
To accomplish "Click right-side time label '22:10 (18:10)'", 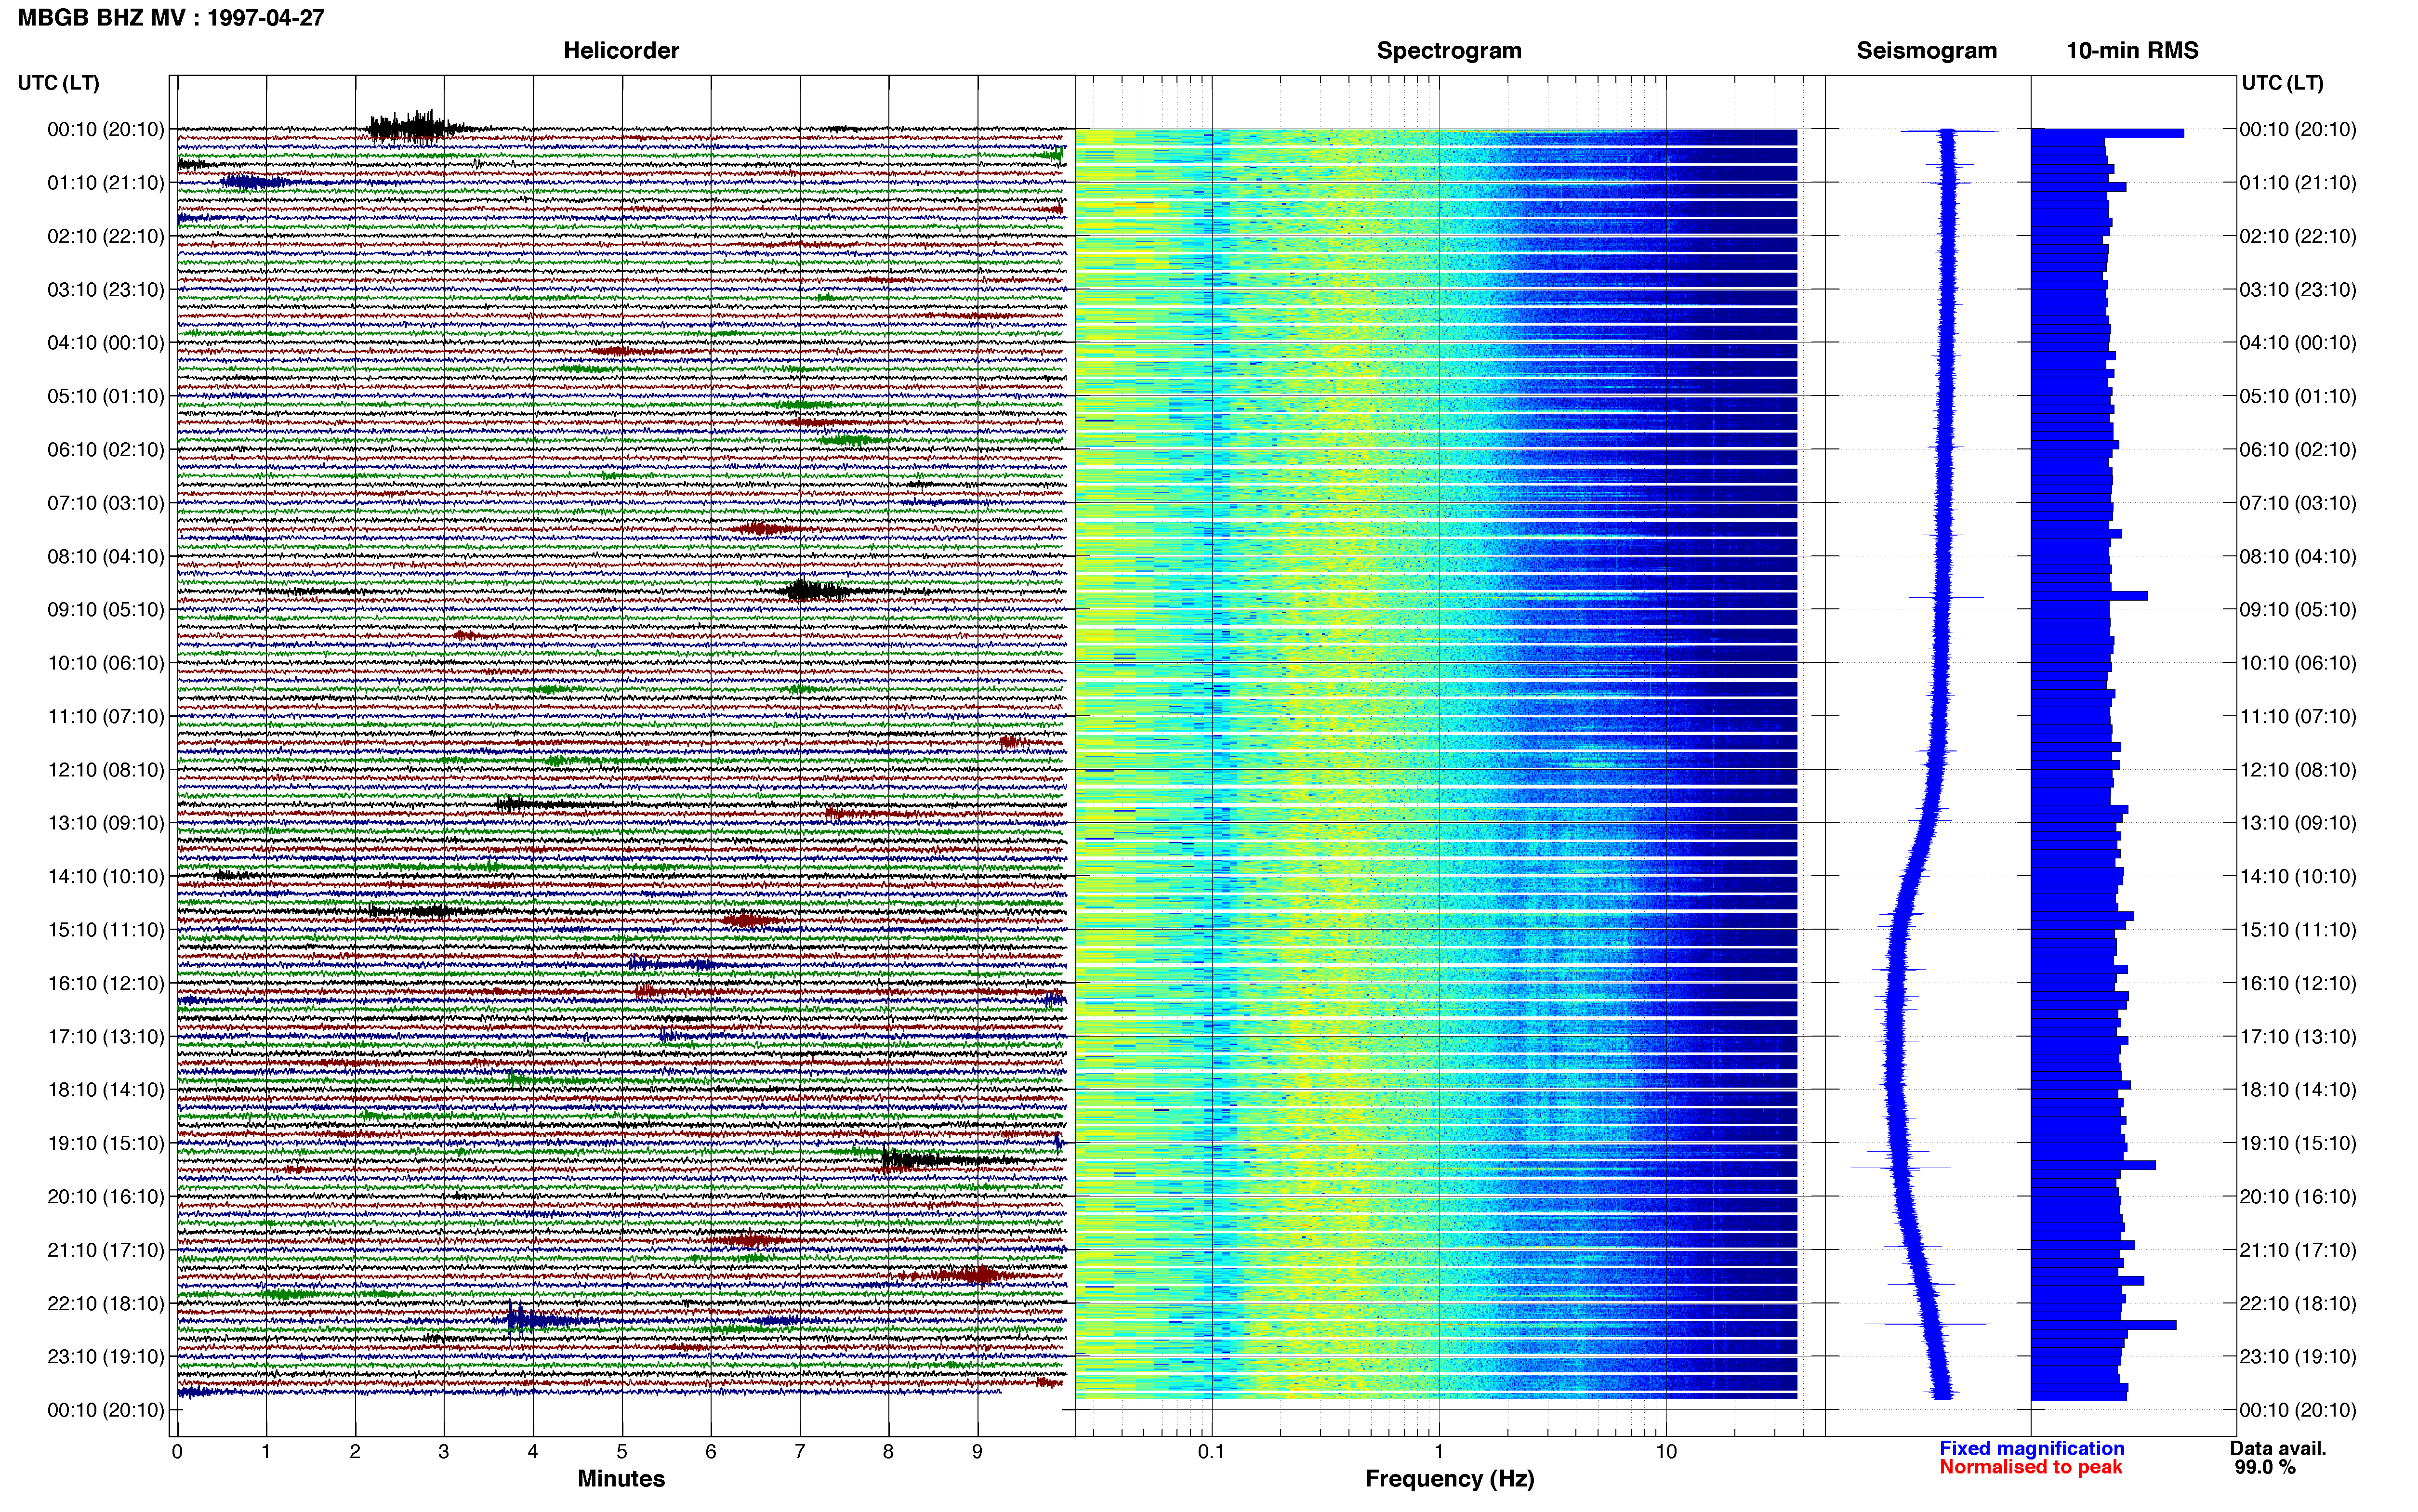I will click(2298, 1304).
